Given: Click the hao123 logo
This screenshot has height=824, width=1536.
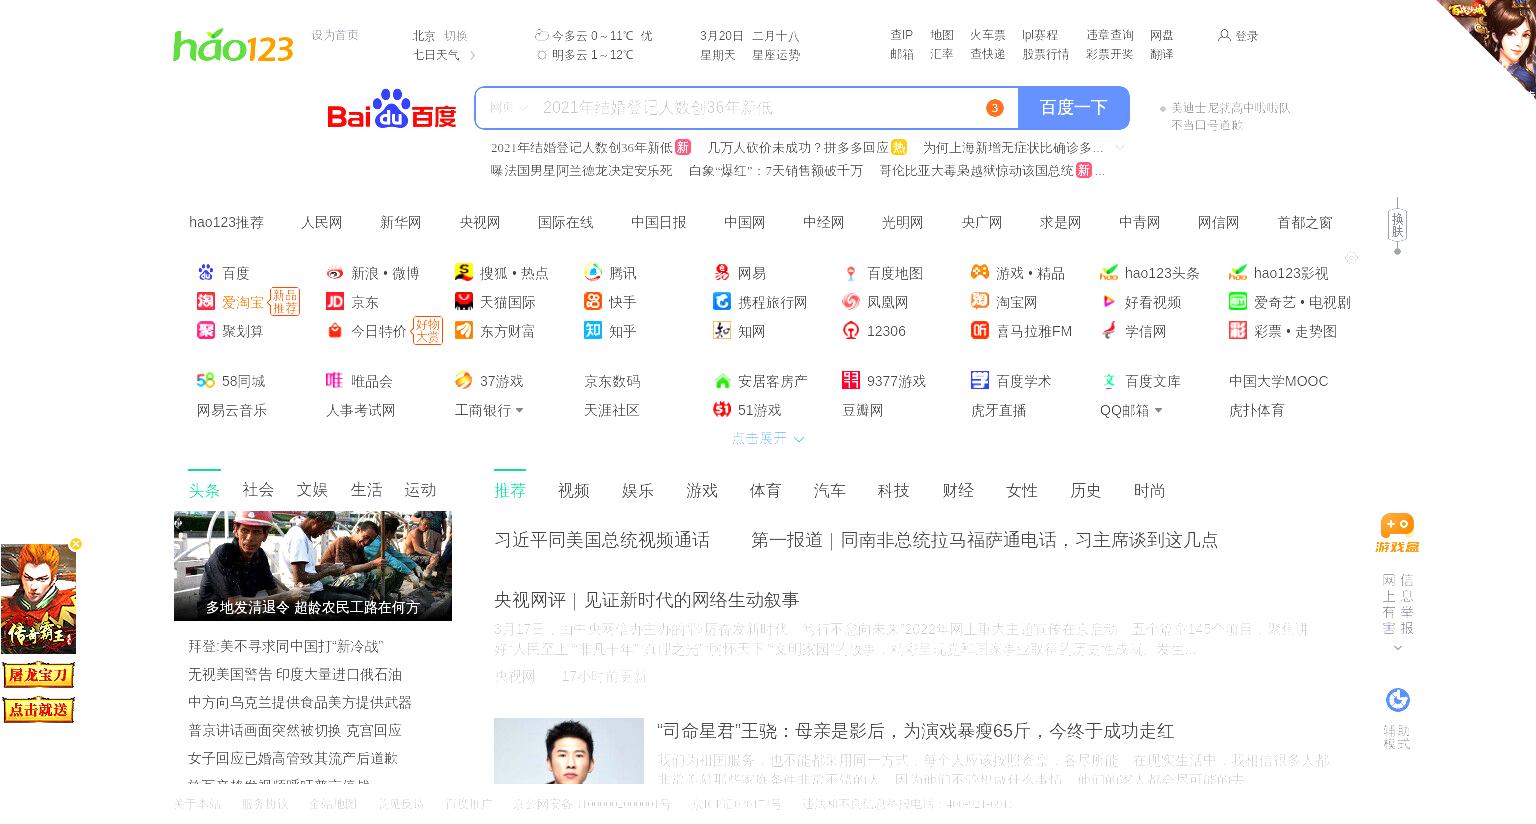Looking at the screenshot, I should point(233,46).
